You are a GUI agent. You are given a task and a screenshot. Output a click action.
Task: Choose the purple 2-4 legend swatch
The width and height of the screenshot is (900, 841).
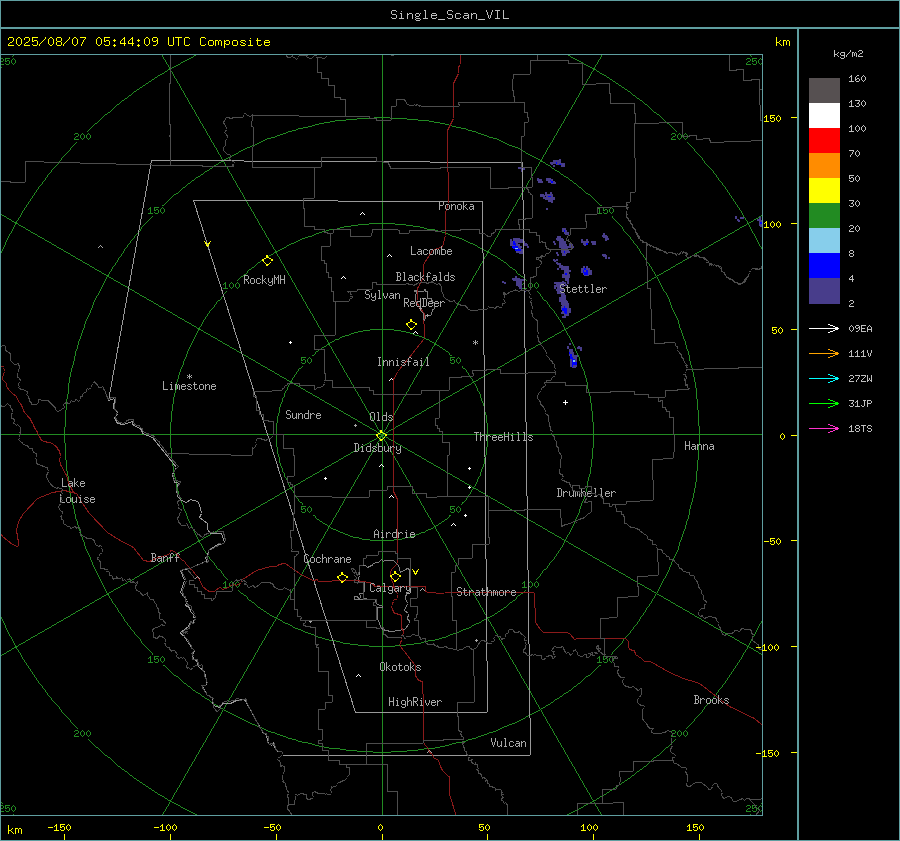824,290
